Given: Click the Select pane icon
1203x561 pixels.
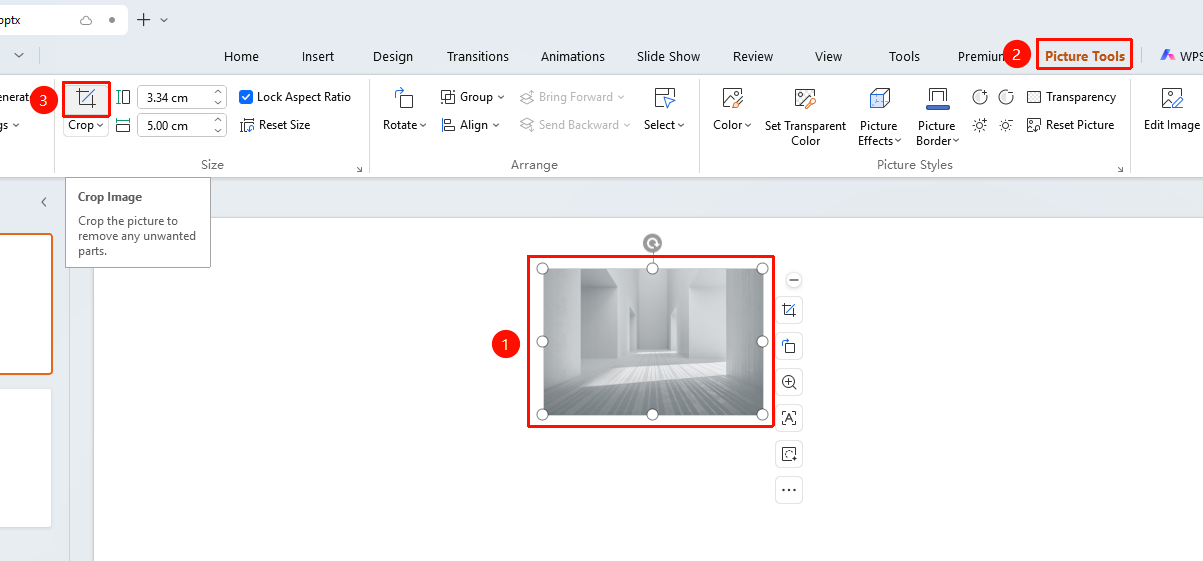Looking at the screenshot, I should [x=664, y=98].
